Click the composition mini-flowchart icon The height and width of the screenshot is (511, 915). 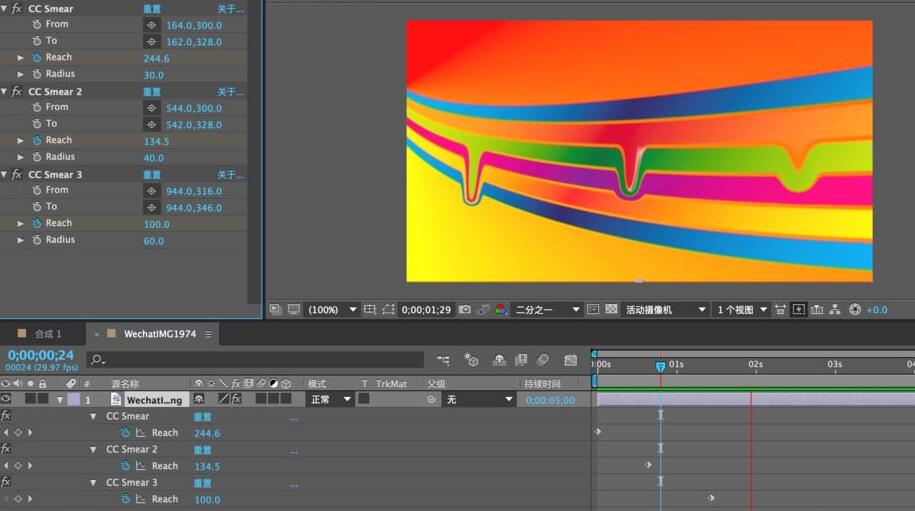pyautogui.click(x=443, y=360)
